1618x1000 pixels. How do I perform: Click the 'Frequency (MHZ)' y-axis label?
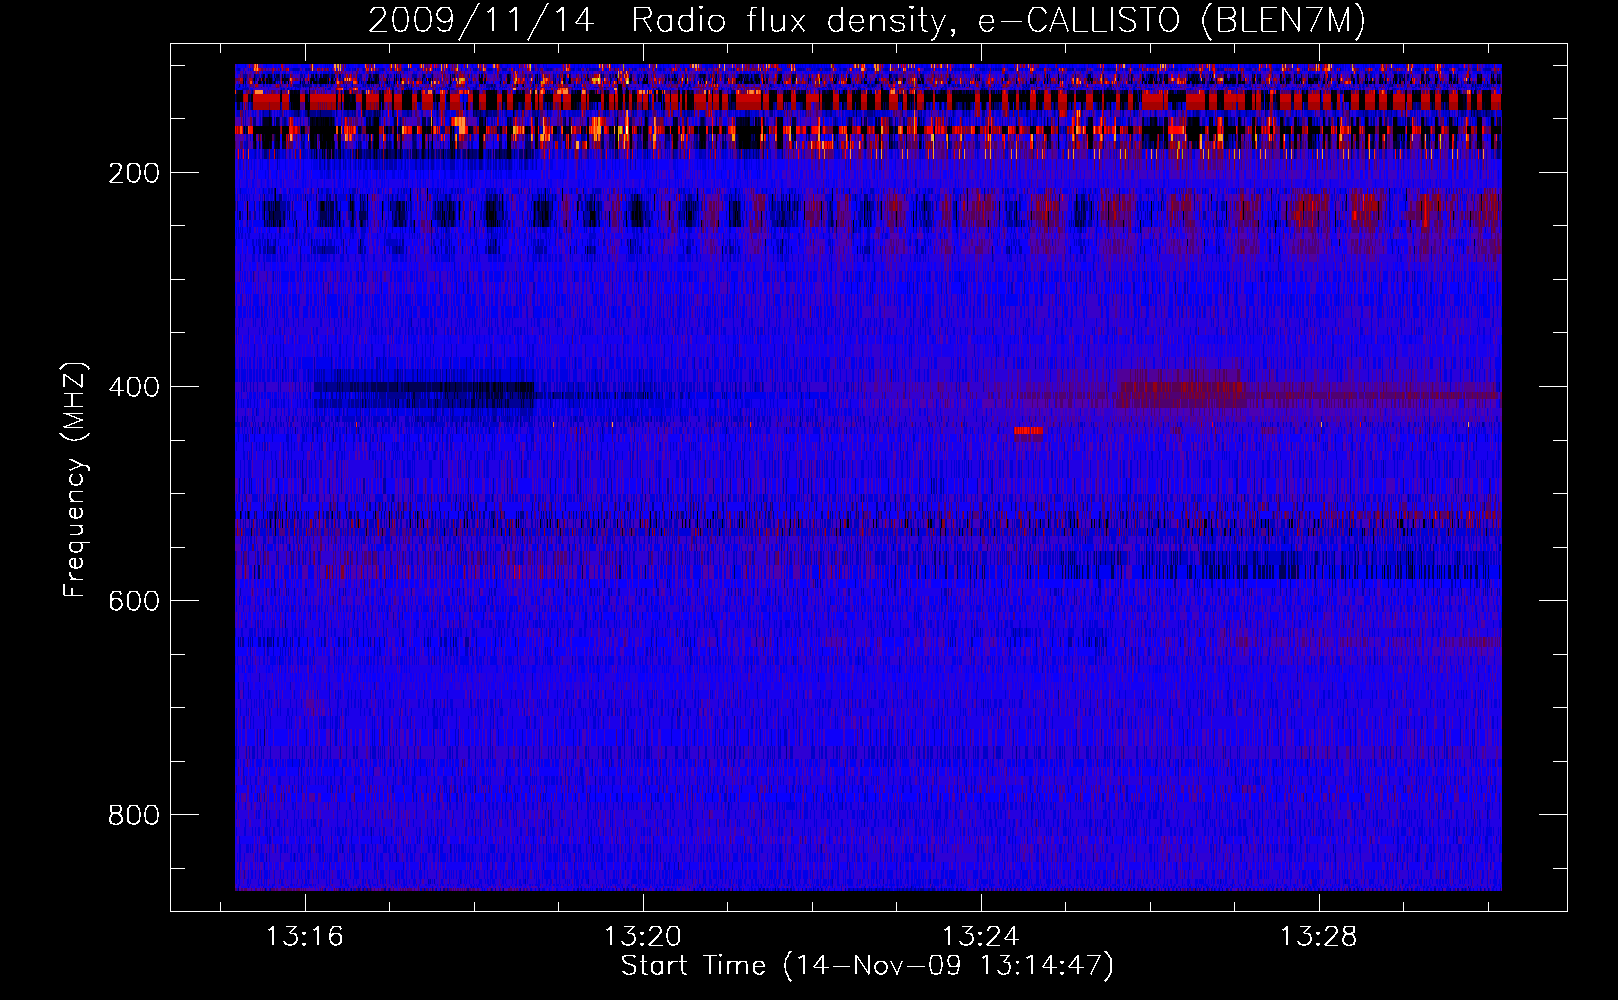tap(75, 480)
